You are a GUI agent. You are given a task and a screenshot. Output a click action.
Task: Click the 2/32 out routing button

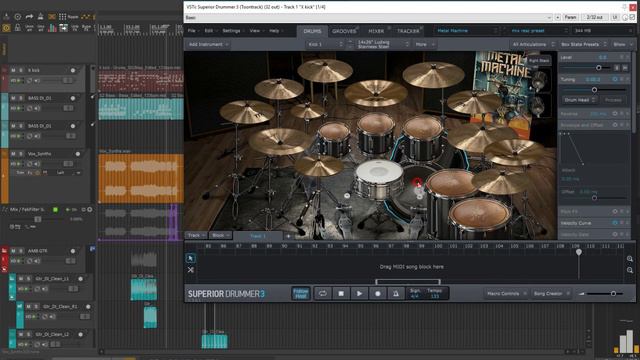(x=595, y=17)
